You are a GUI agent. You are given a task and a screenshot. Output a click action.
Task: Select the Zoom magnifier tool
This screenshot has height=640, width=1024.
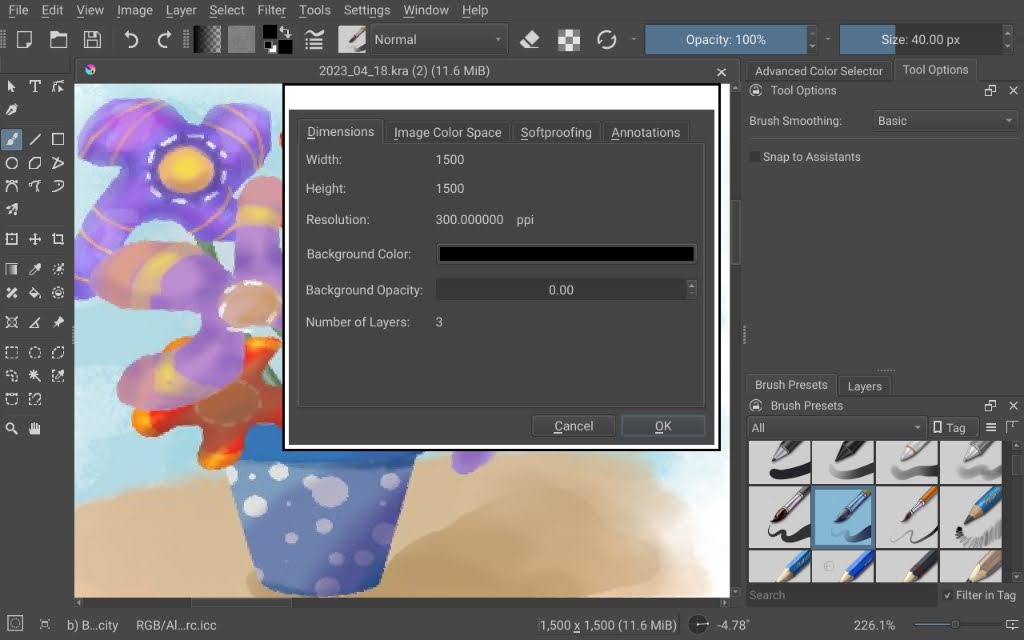(x=12, y=428)
